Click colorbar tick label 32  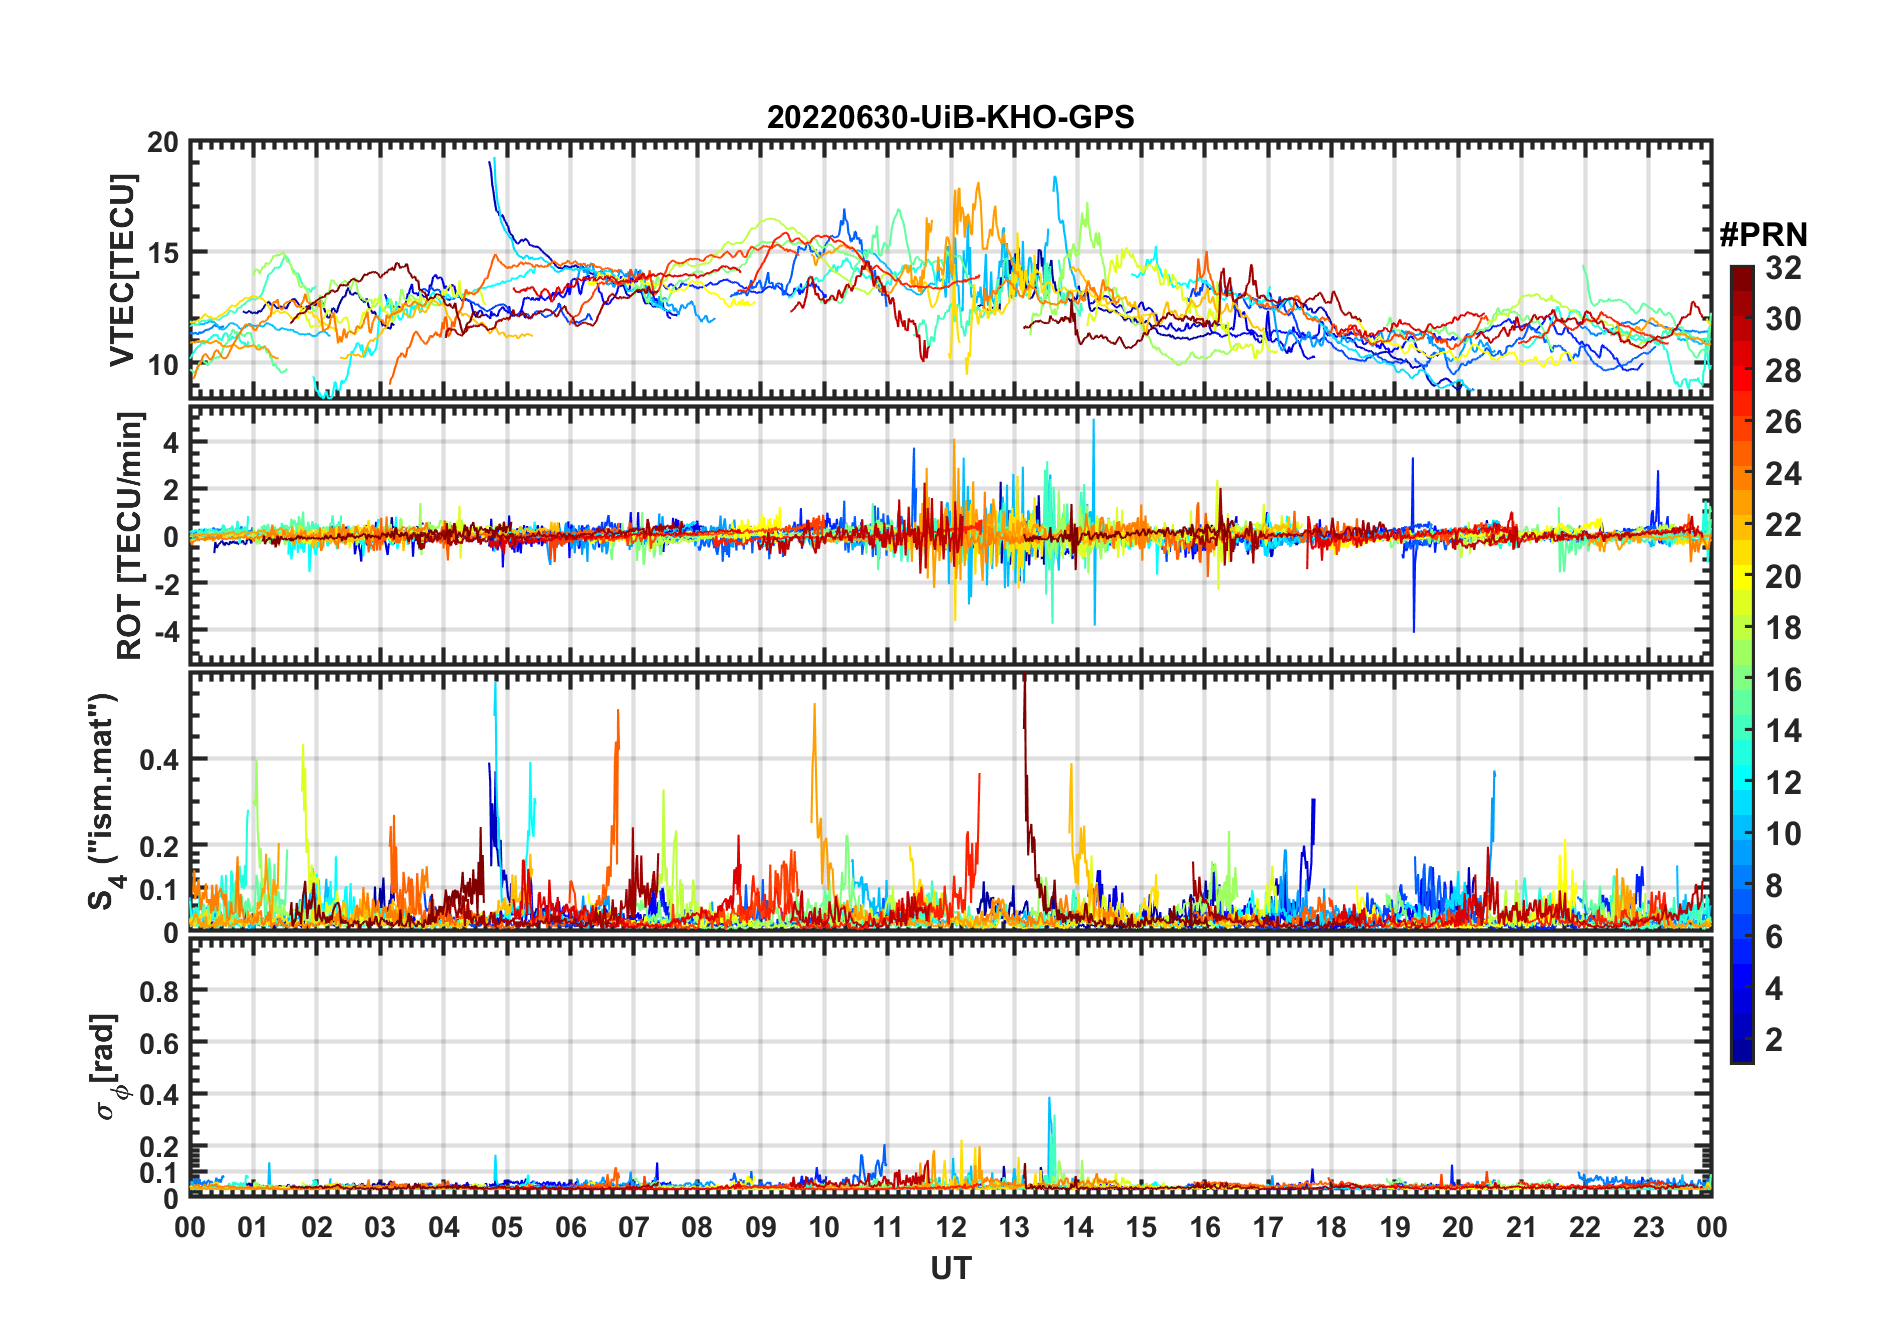(x=1783, y=268)
